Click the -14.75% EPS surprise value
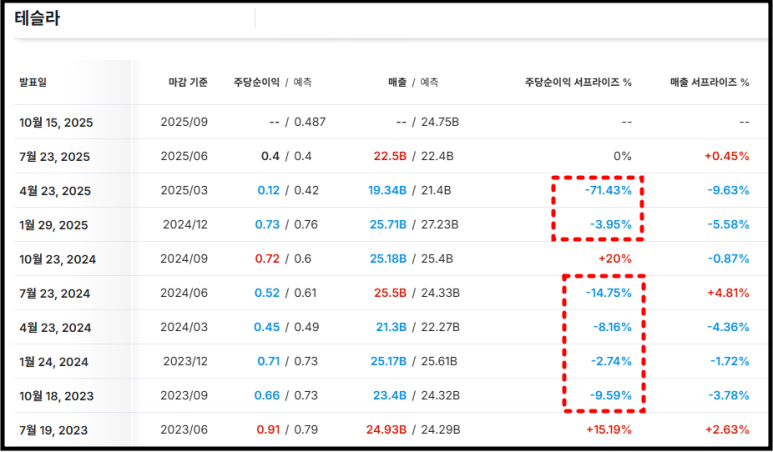This screenshot has width=773, height=452. tap(609, 293)
